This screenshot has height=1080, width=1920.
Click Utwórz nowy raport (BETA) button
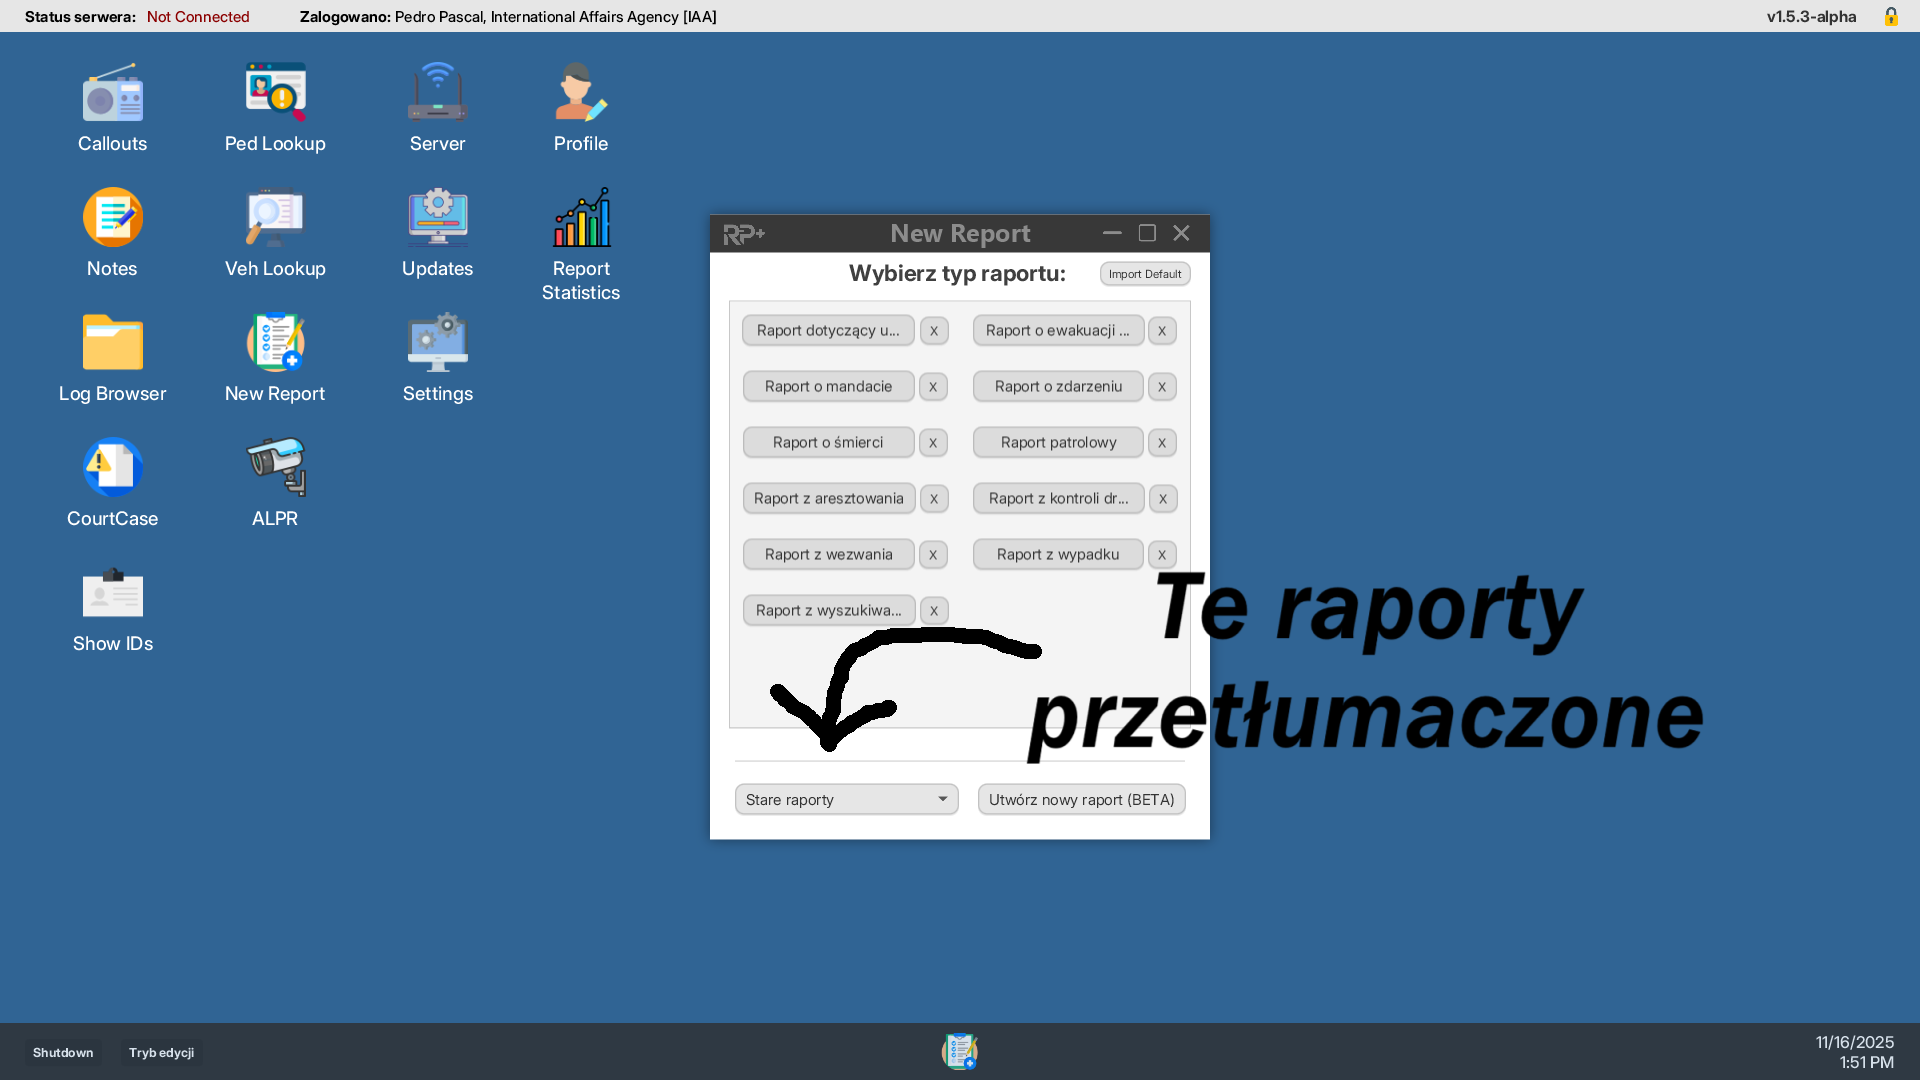pyautogui.click(x=1081, y=799)
